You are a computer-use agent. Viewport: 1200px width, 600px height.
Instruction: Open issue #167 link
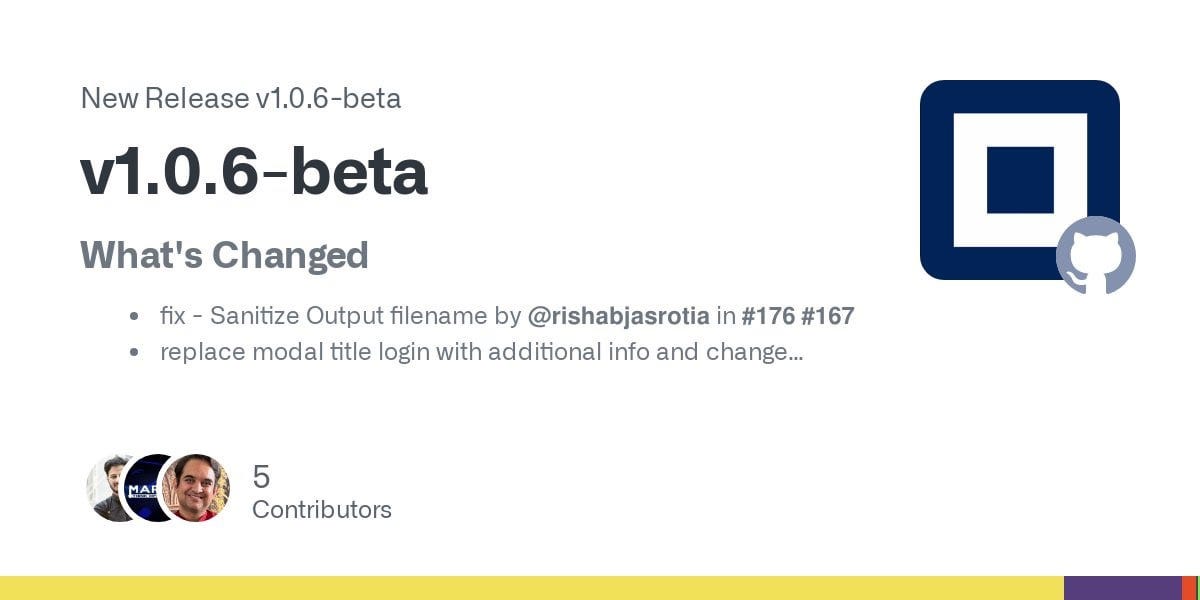(827, 317)
